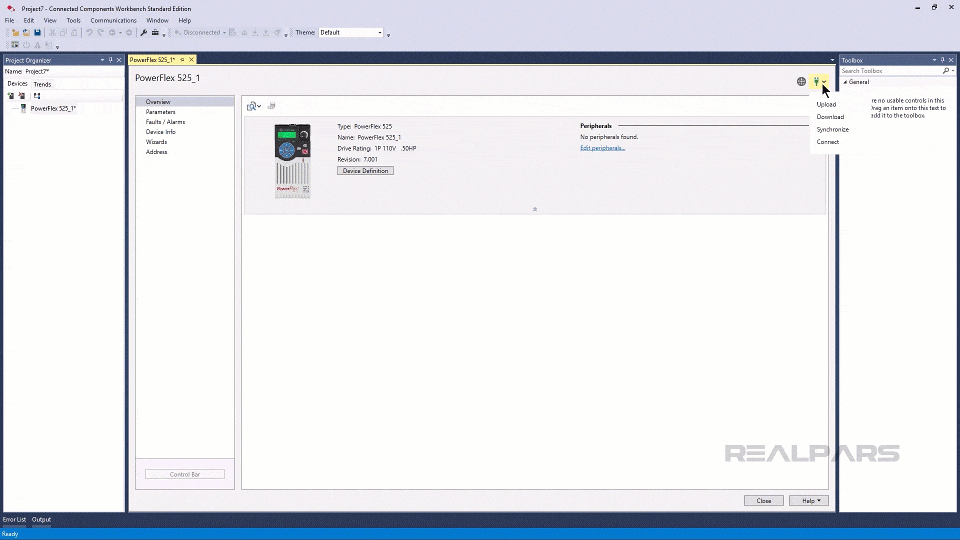Click the third network icon under Devices tab
The width and height of the screenshot is (960, 540).
pyautogui.click(x=37, y=96)
